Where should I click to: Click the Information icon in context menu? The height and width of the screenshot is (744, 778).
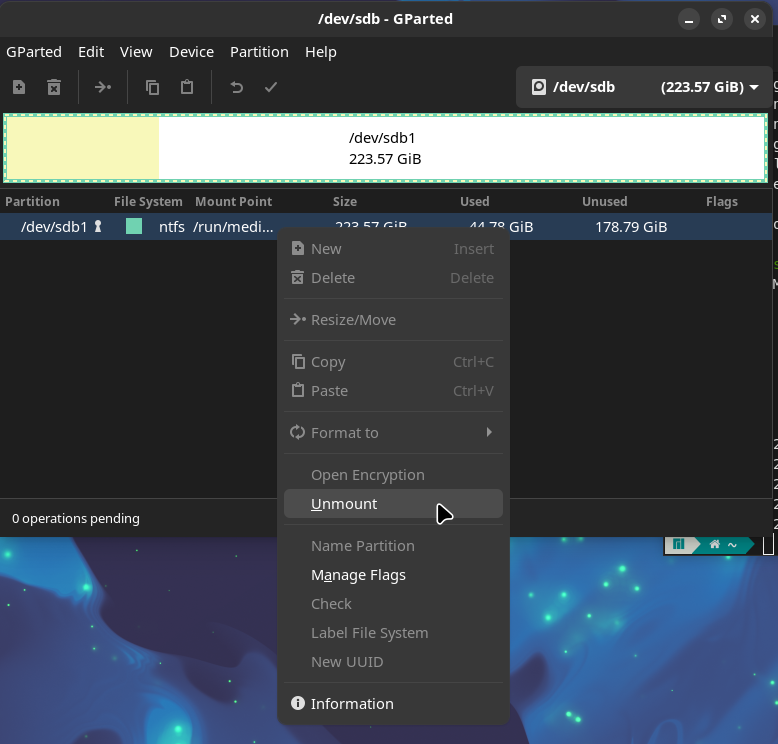point(298,703)
